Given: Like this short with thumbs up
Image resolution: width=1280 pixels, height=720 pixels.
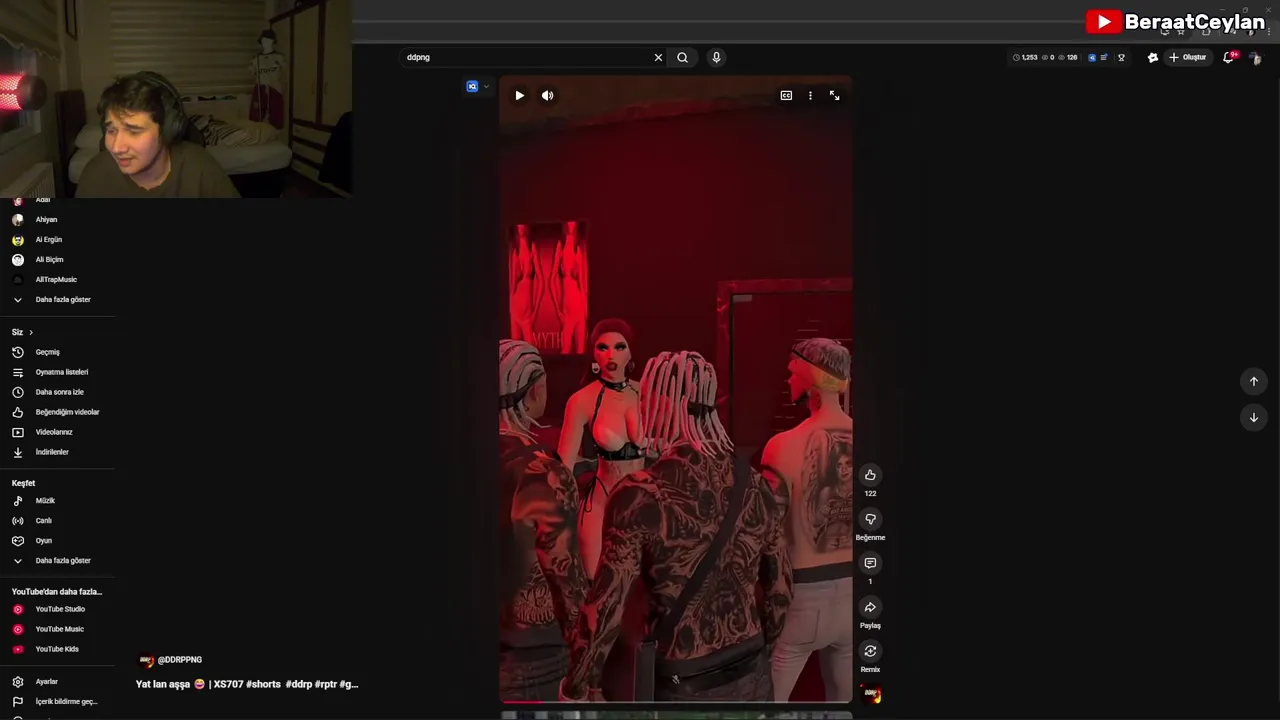Looking at the screenshot, I should (870, 475).
